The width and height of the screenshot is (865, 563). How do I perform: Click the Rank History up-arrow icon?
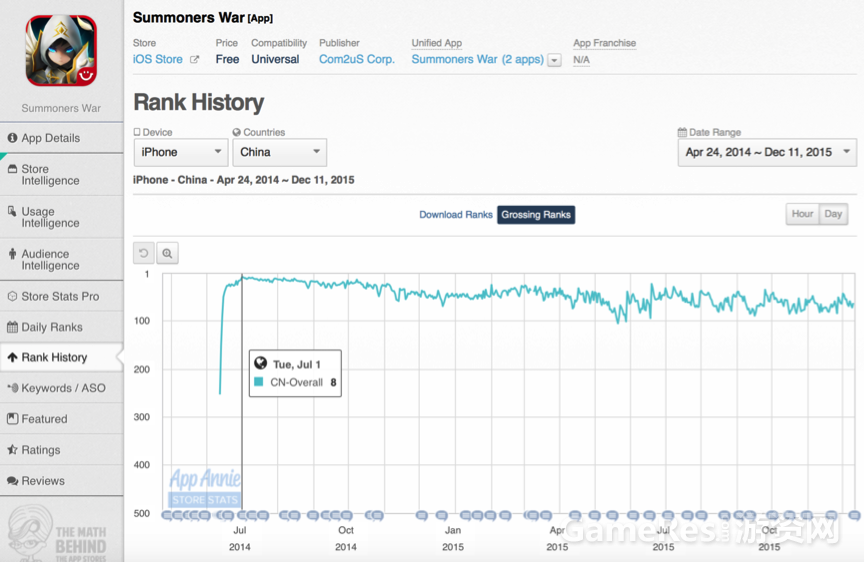[12, 357]
